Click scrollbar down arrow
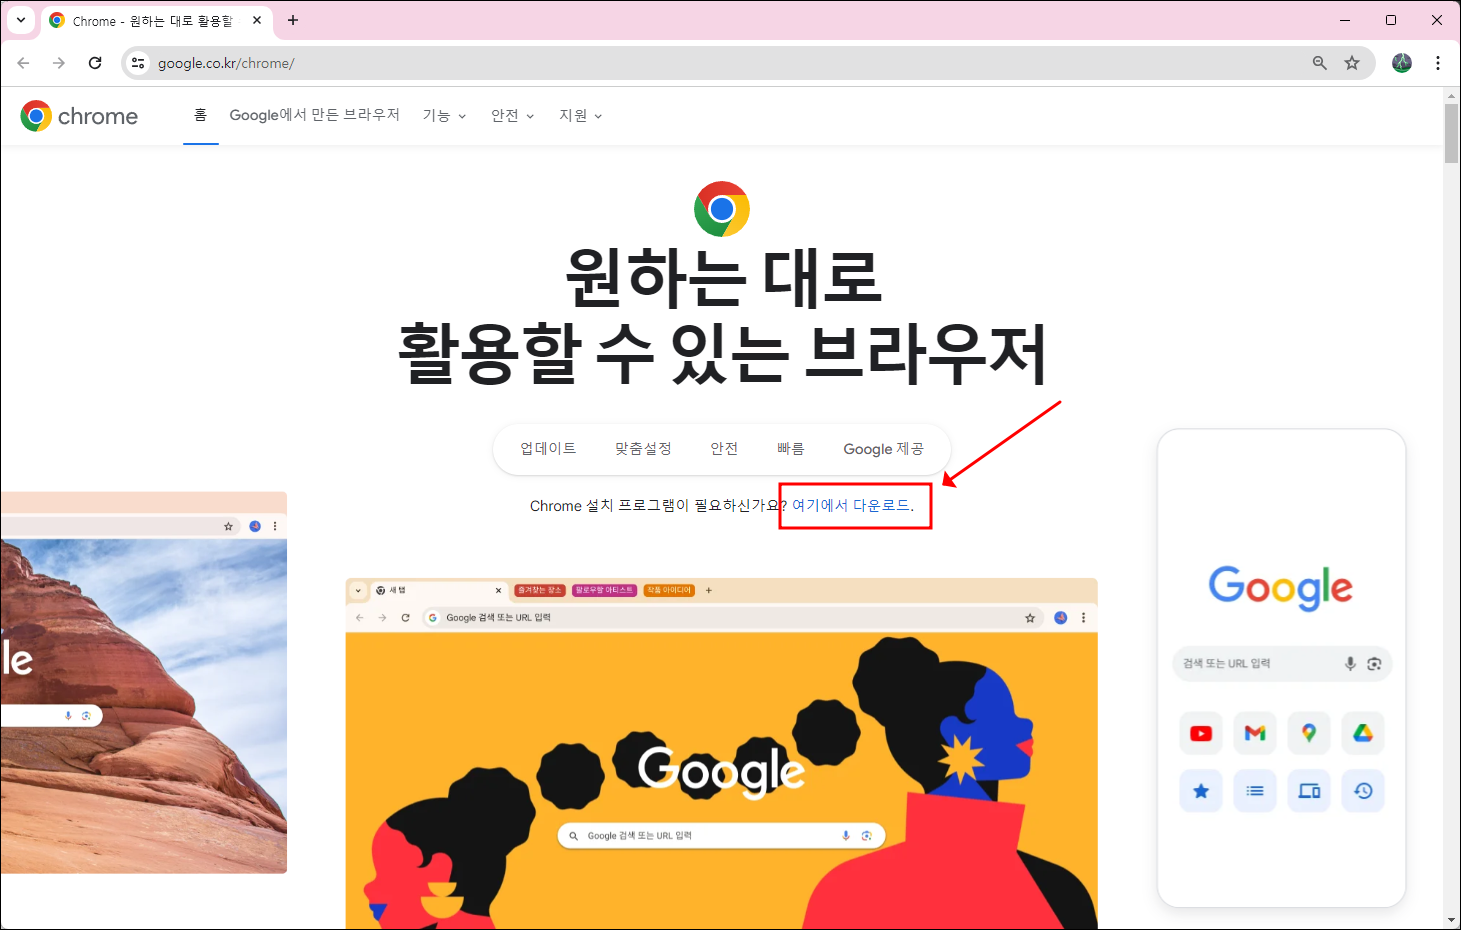This screenshot has width=1461, height=930. pyautogui.click(x=1452, y=920)
